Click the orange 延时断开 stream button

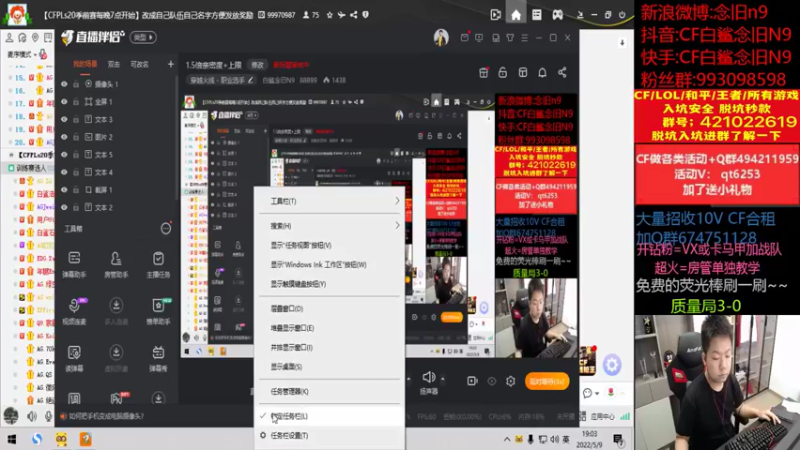[x=546, y=381]
